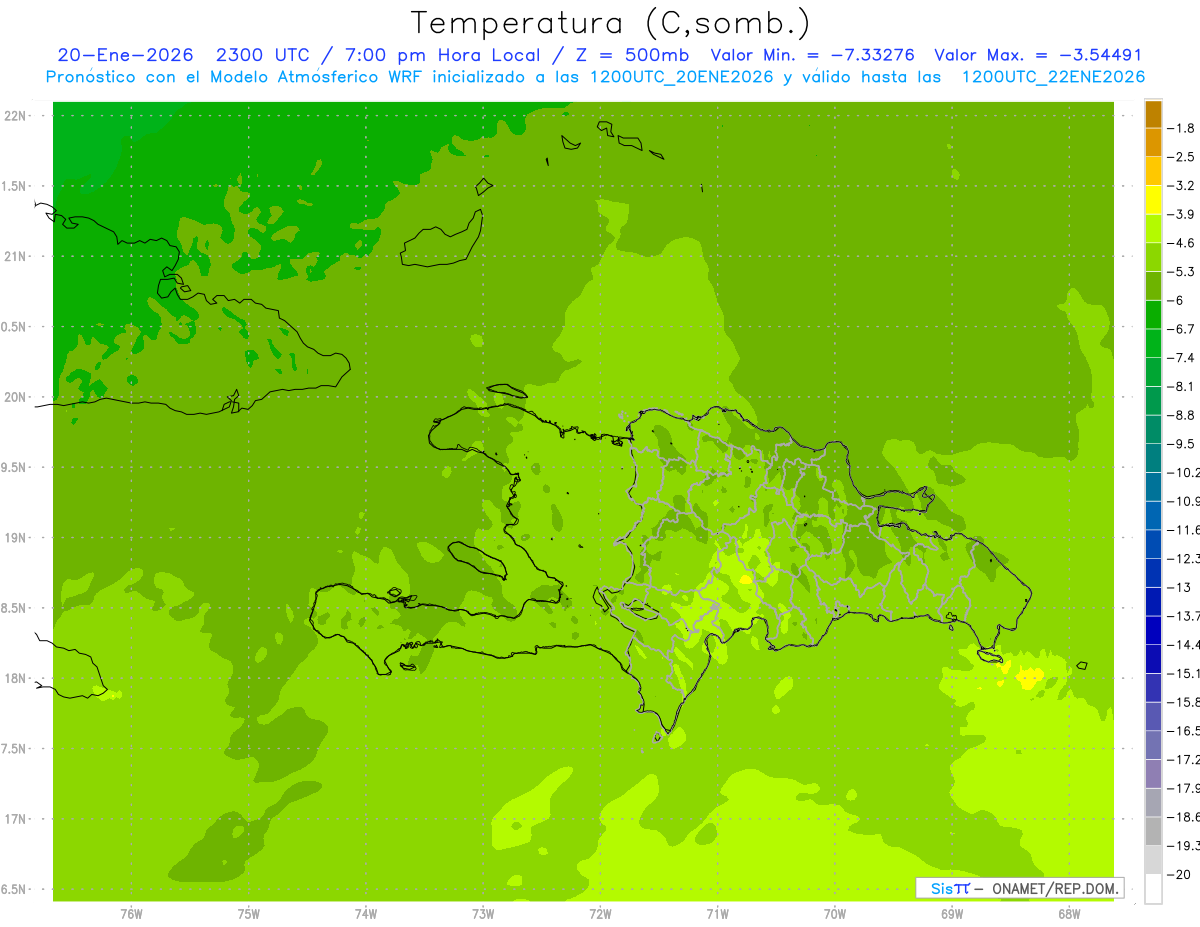Pick the dark orange swatch above -1.8

tap(1153, 114)
